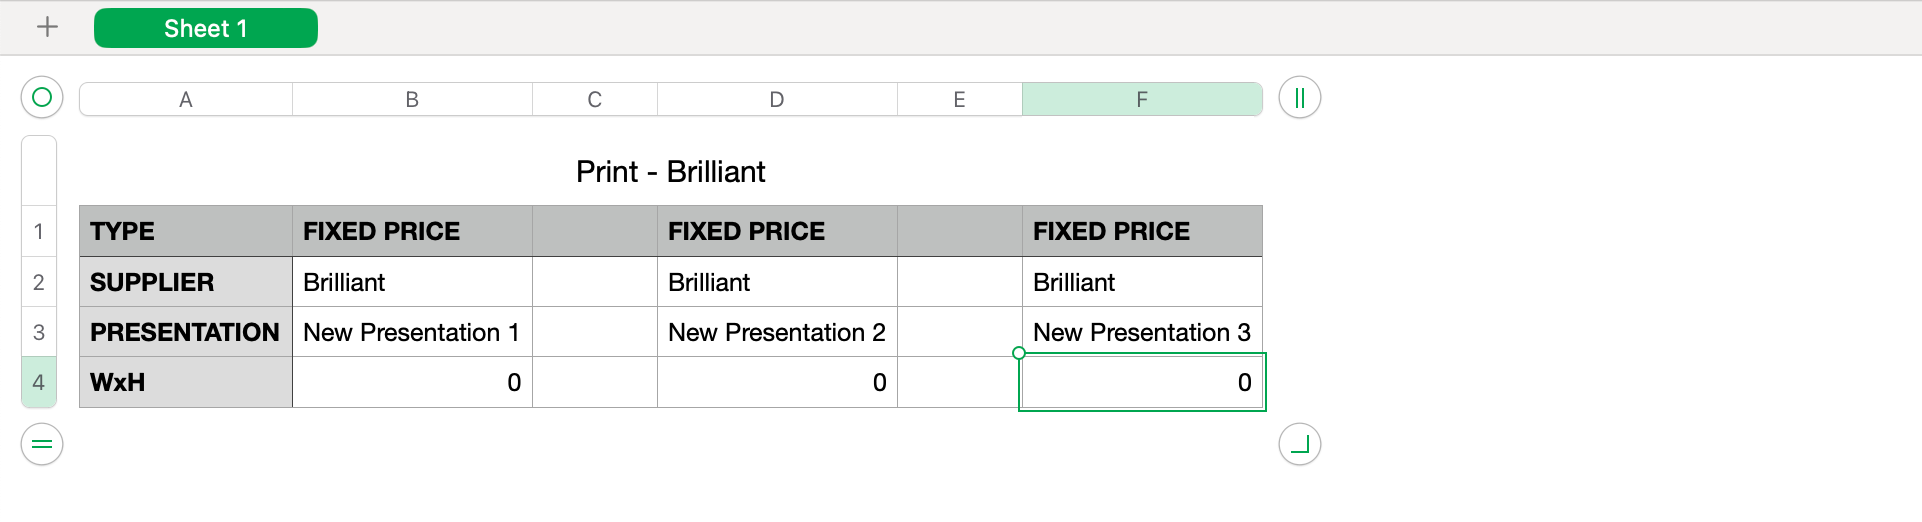Screen dimensions: 1922x522
Task: Select column B header
Action: [x=412, y=99]
